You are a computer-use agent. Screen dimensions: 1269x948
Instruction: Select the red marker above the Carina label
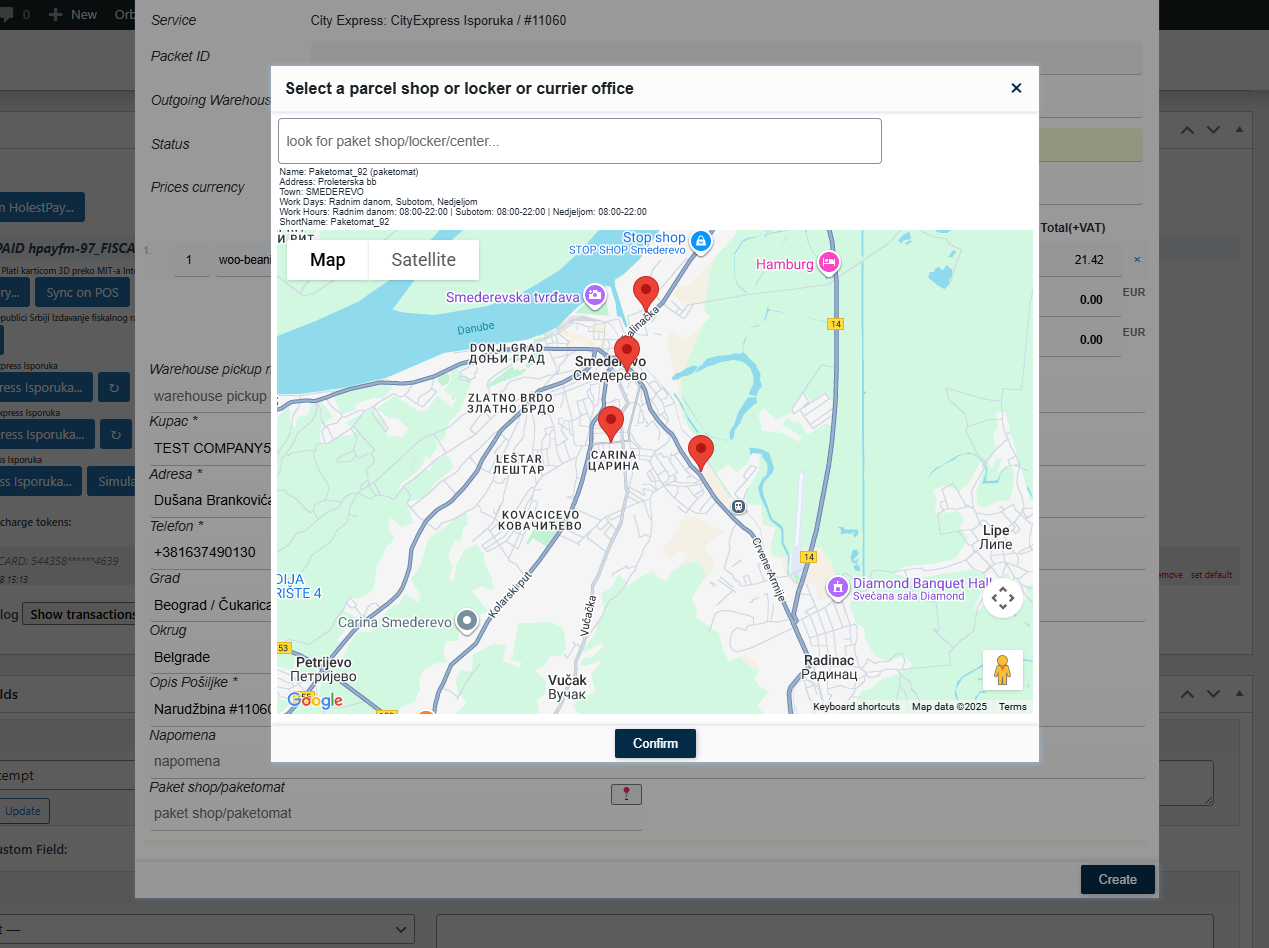(x=610, y=423)
